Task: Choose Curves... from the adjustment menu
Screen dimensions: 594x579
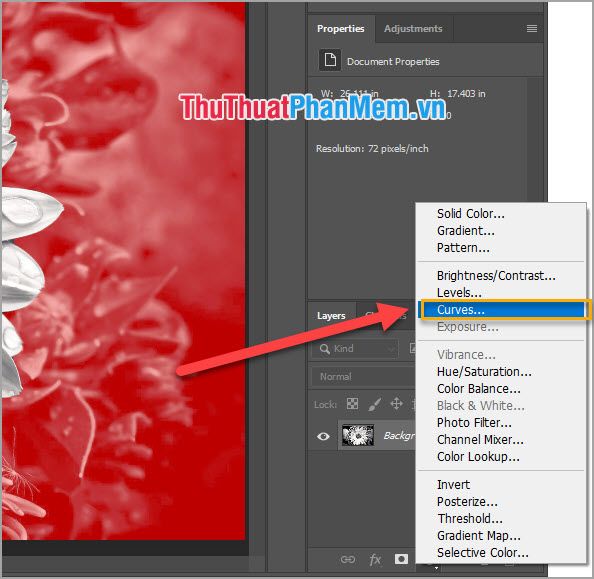Action: [503, 310]
